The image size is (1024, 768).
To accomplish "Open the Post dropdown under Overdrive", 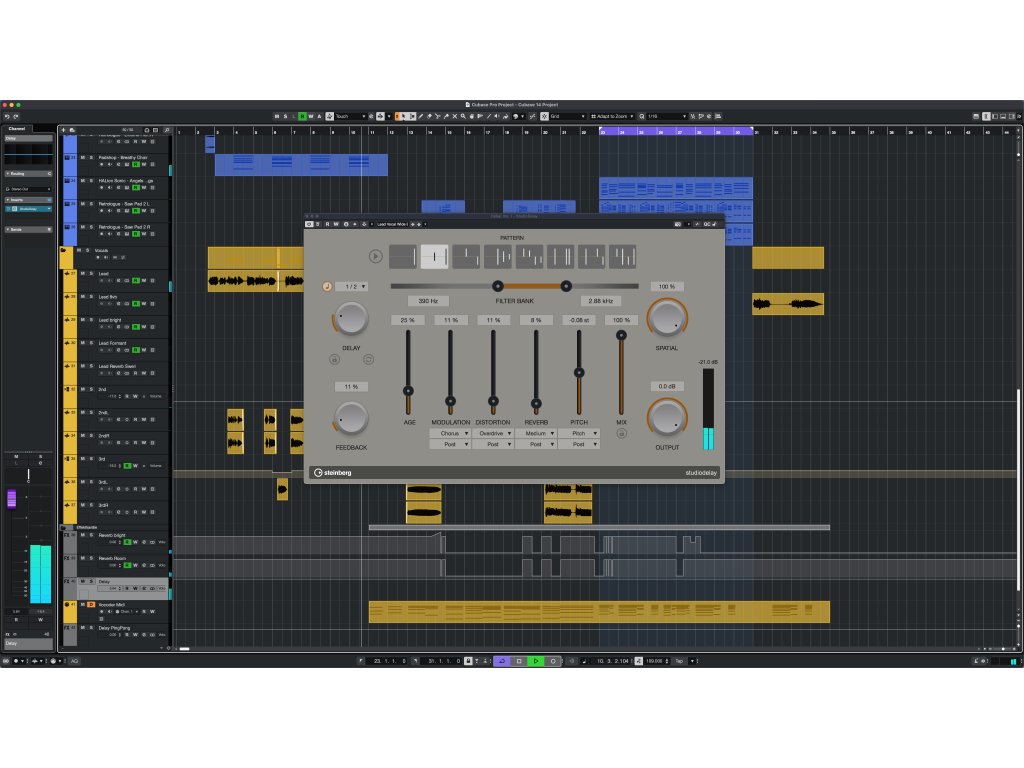I will tap(493, 444).
